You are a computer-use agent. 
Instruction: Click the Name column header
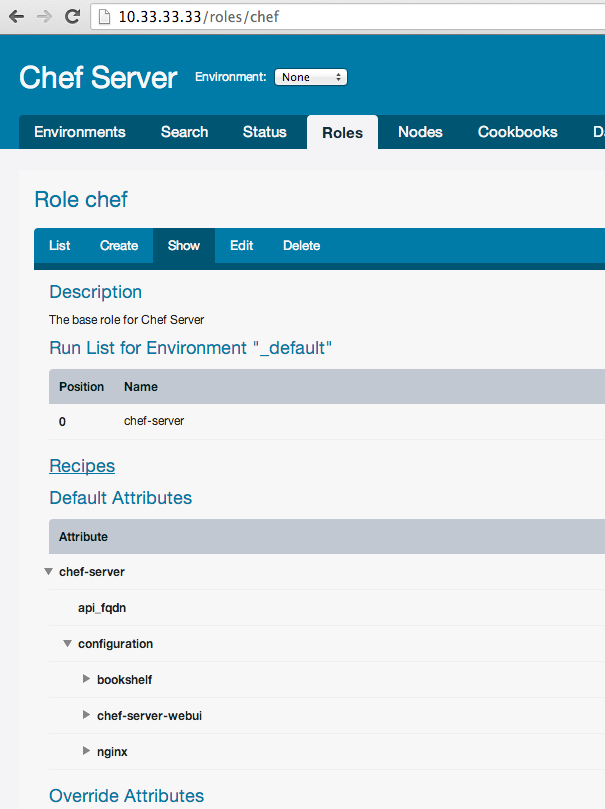(141, 387)
